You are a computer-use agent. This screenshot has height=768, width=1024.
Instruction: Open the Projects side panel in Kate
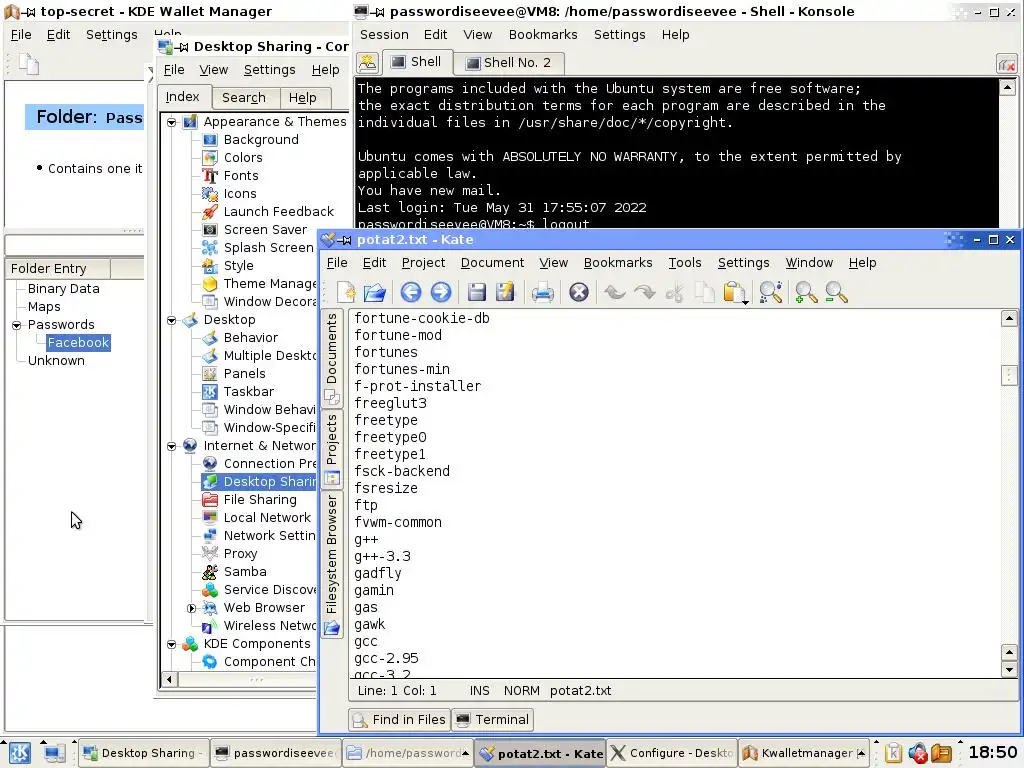click(x=332, y=449)
